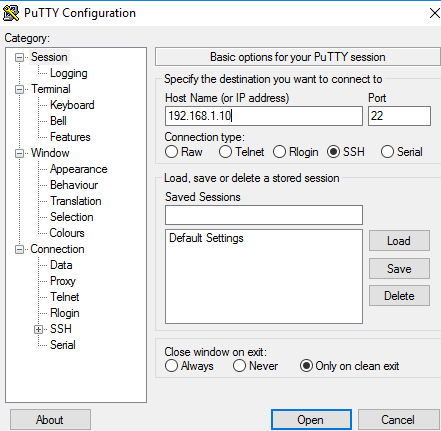The image size is (441, 431).
Task: Choose Telnet as connection type
Action: 225,152
